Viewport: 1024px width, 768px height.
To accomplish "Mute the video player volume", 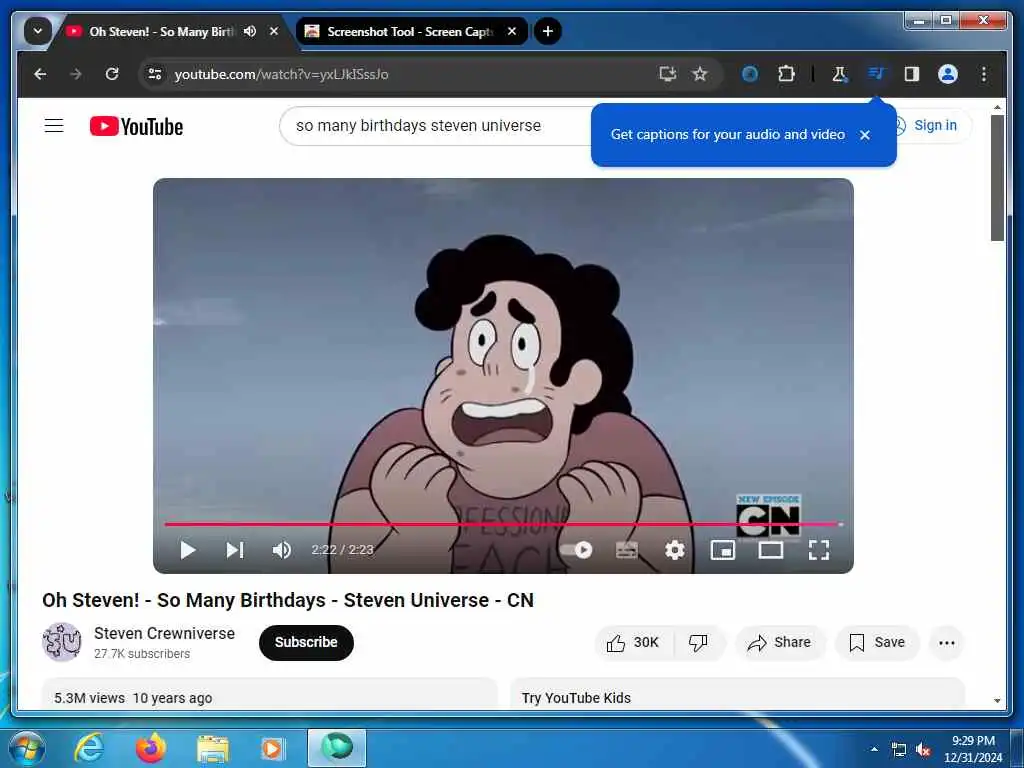I will [x=281, y=550].
